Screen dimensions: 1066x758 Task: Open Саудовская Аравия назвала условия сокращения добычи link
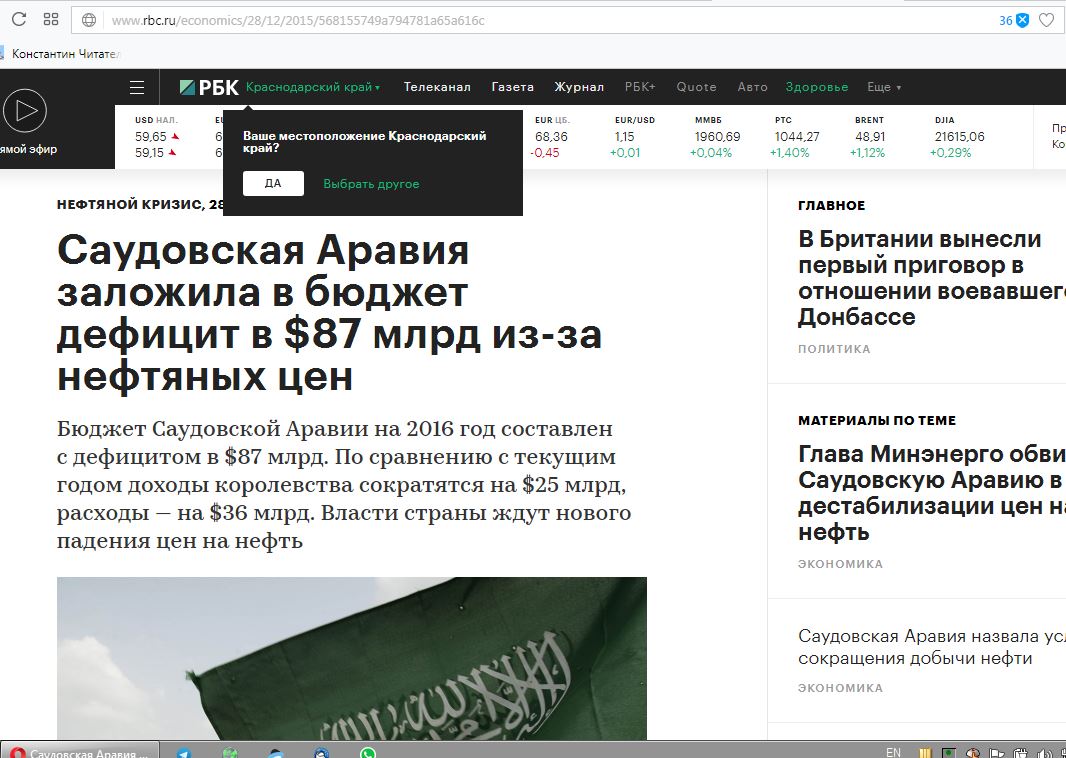932,647
